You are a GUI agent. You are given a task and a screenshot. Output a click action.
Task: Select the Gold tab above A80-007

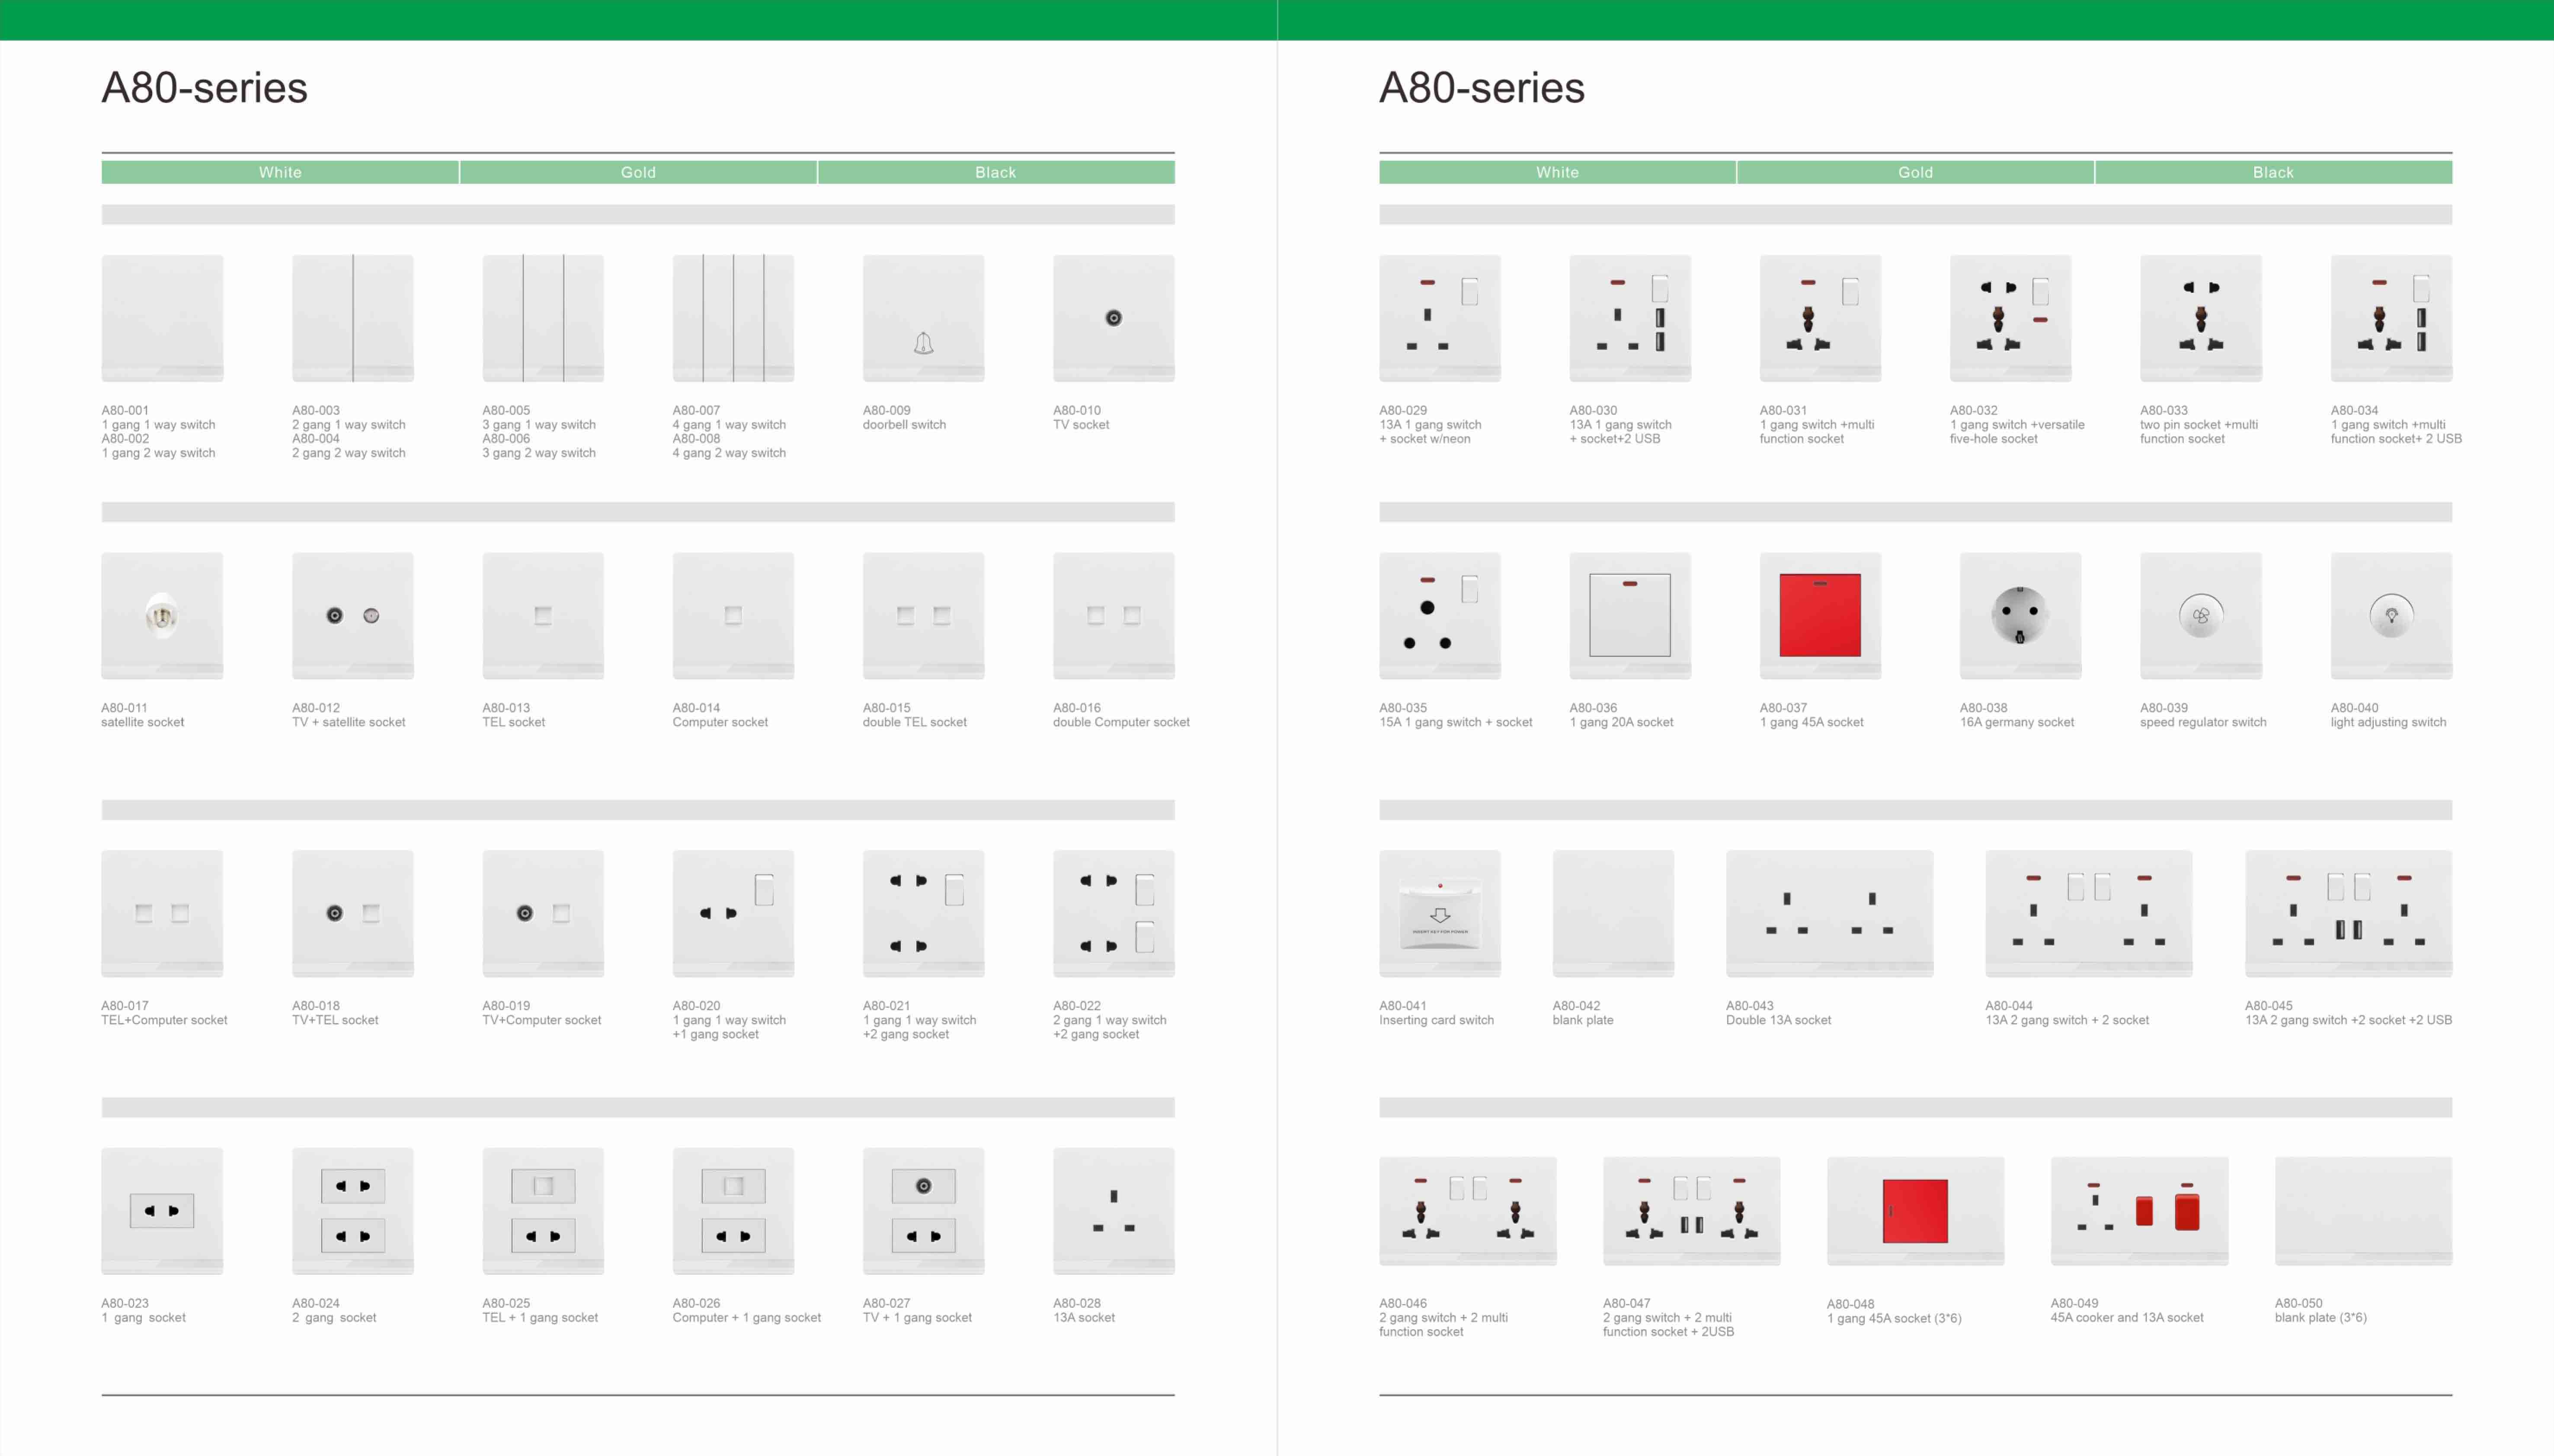[x=638, y=172]
